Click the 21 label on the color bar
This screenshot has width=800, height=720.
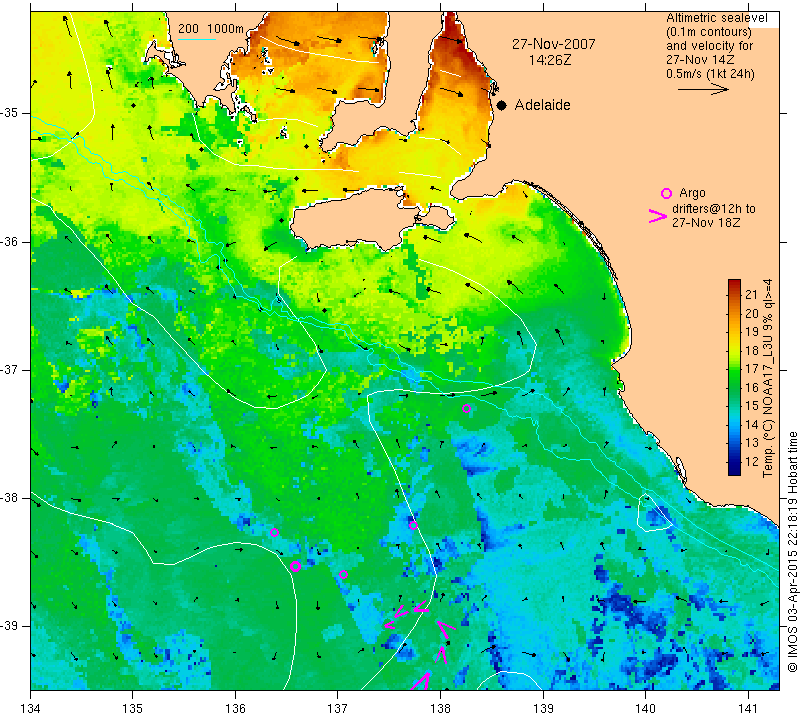(x=752, y=294)
